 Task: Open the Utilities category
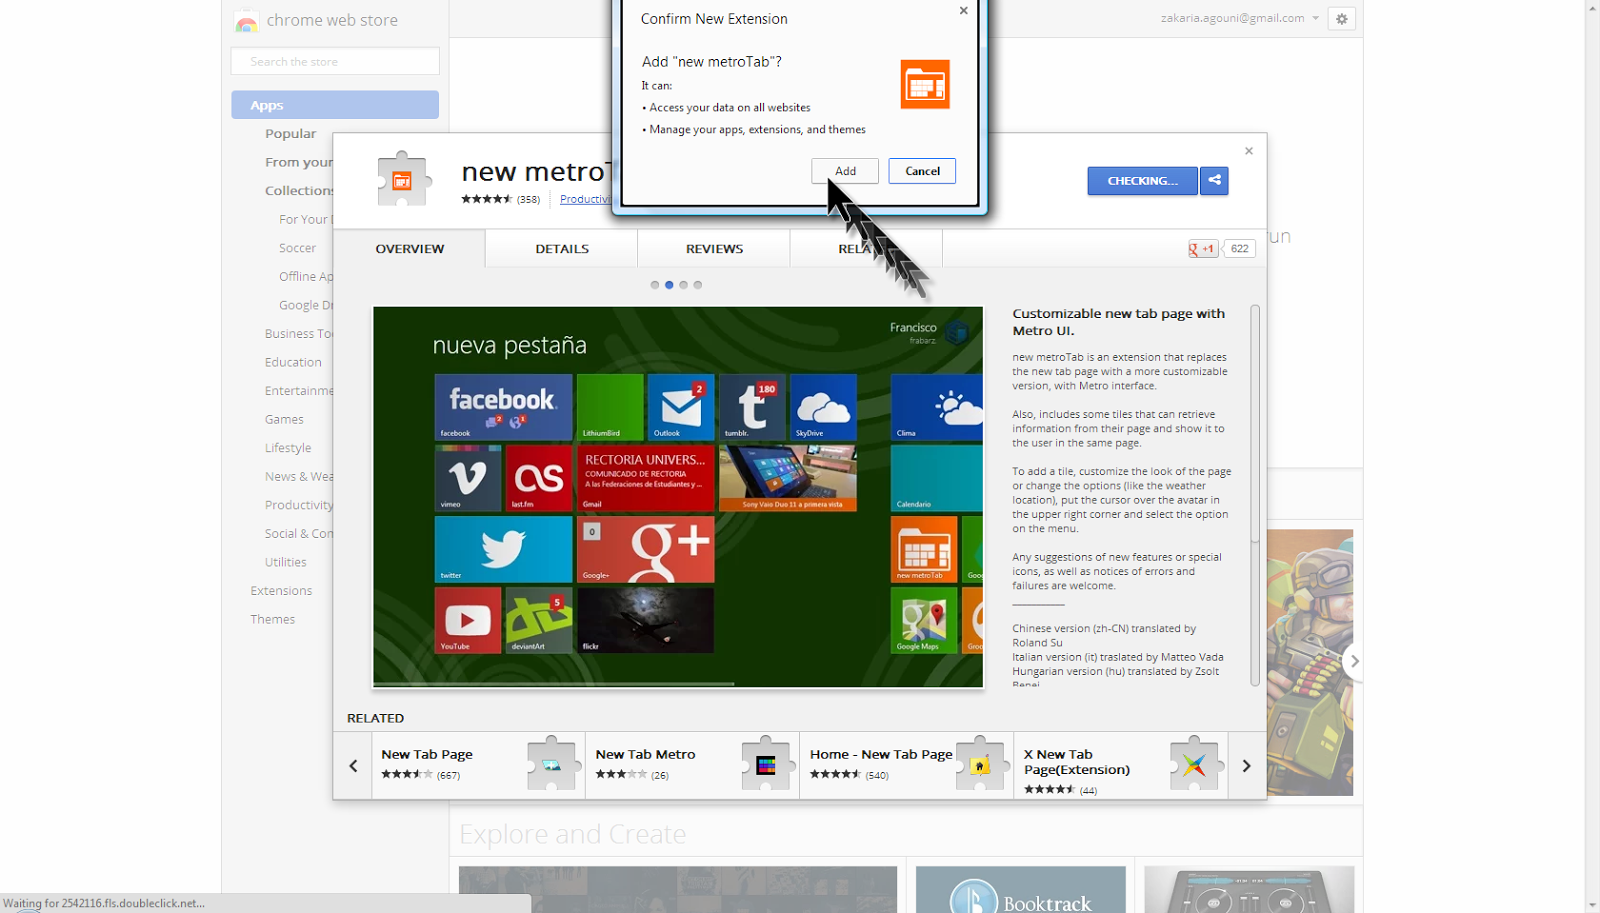[286, 562]
